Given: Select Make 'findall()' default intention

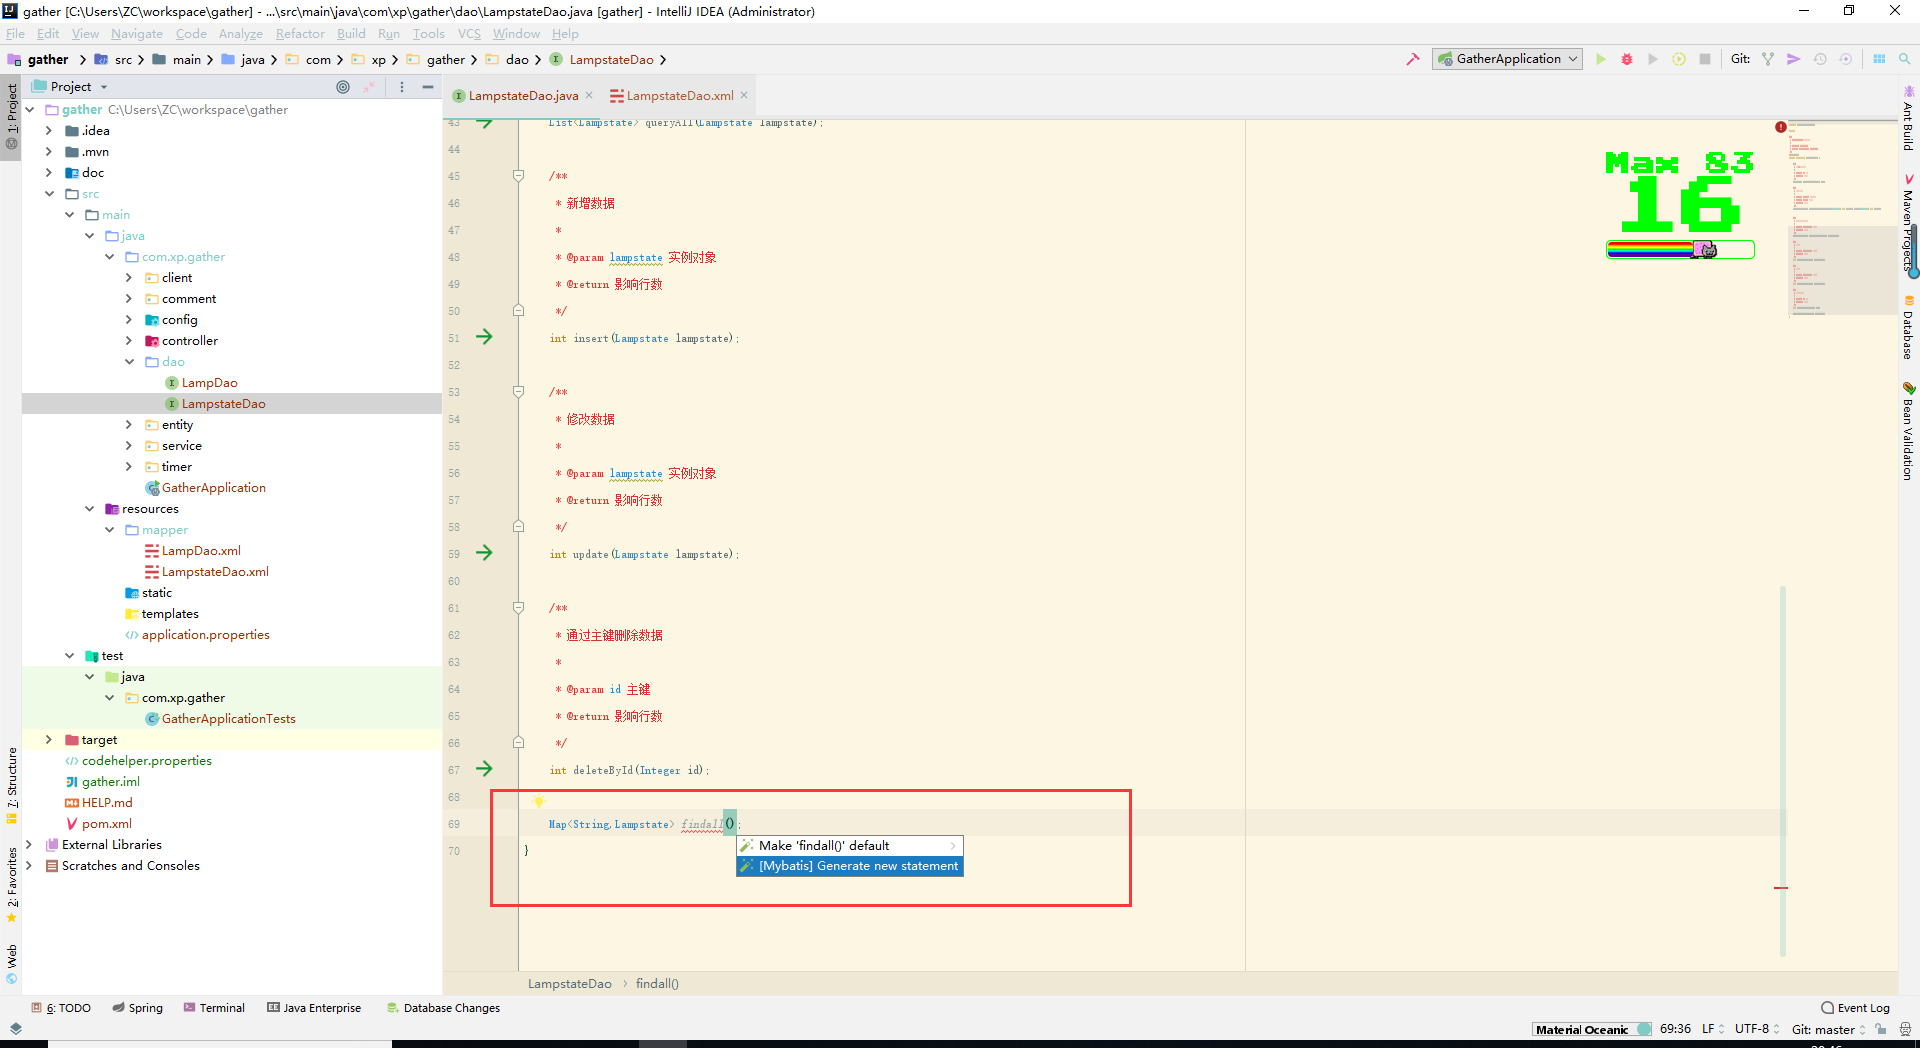Looking at the screenshot, I should click(x=849, y=846).
